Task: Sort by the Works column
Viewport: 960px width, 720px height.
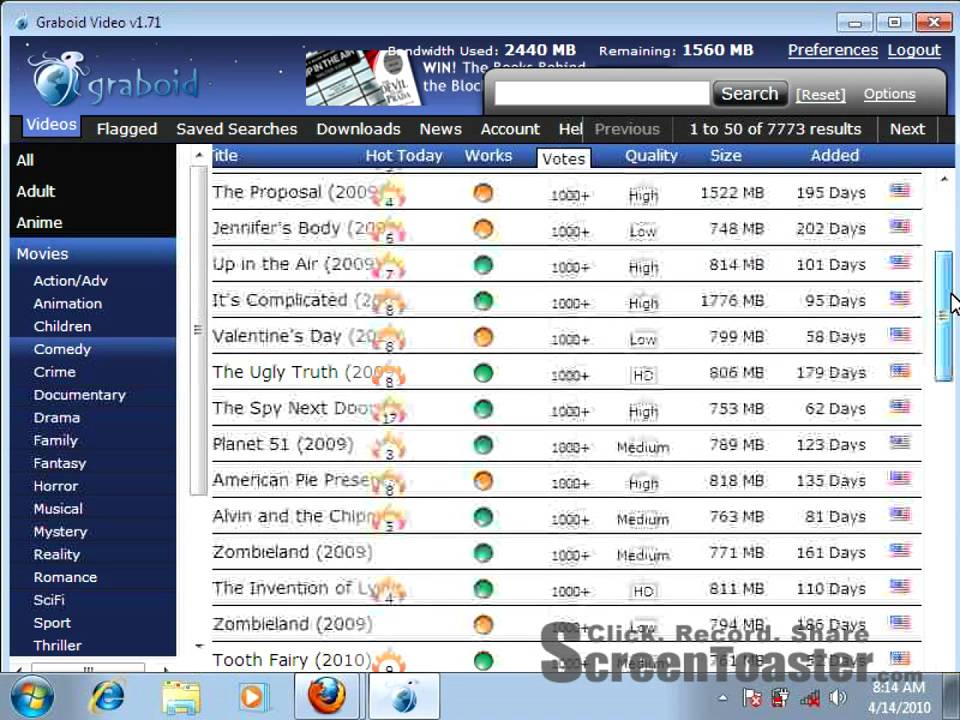Action: [x=488, y=156]
